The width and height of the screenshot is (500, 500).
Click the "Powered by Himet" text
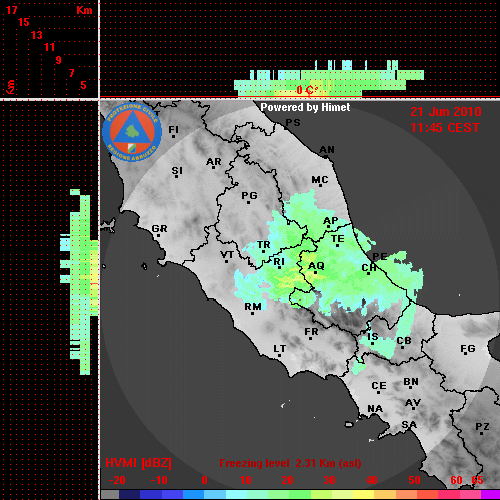point(305,107)
